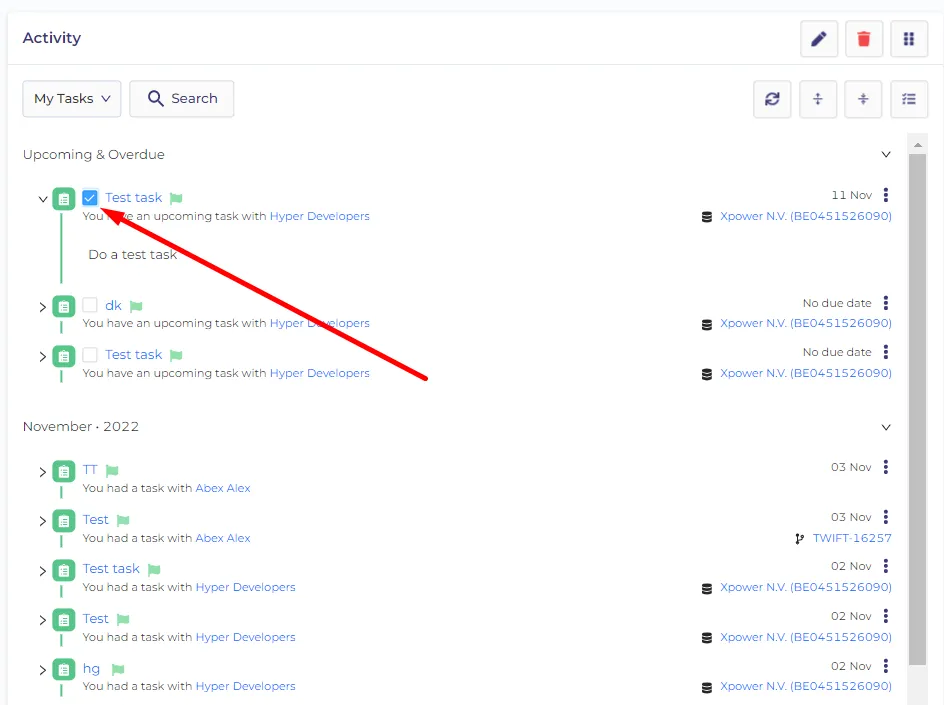Open three-dot menu for TT task
The image size is (944, 705).
(886, 467)
